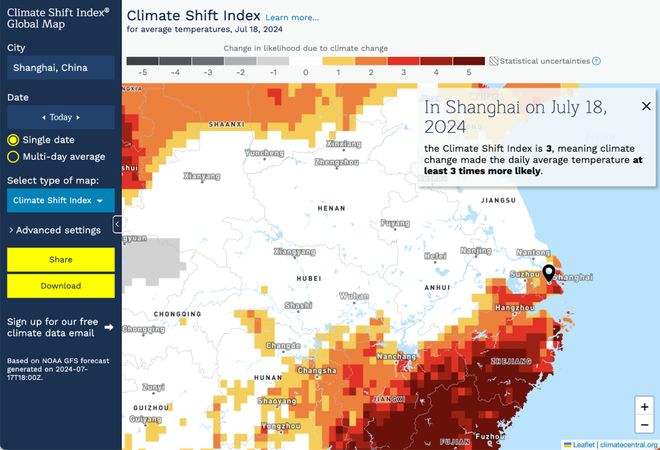Toggle the statistical uncertainties hatch icon
Screen dimensions: 660x450
pos(494,61)
